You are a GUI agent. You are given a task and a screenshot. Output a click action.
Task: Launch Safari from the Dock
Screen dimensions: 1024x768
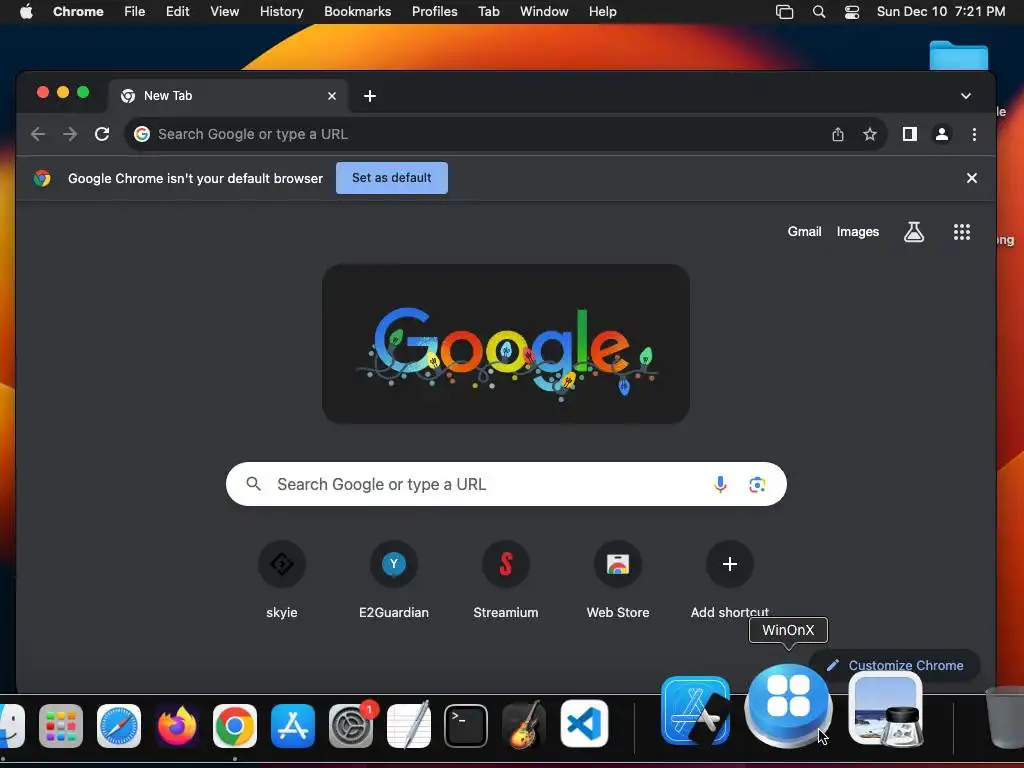tap(119, 726)
